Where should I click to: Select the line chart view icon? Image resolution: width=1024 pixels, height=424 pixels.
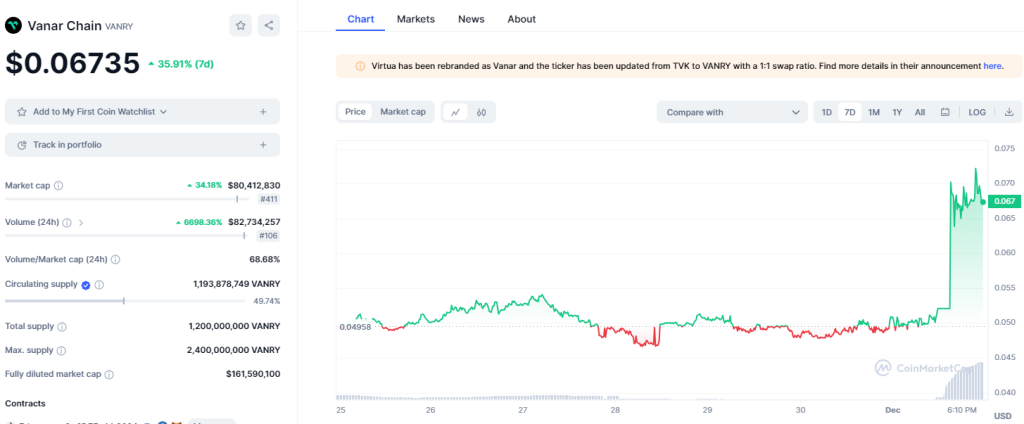456,112
